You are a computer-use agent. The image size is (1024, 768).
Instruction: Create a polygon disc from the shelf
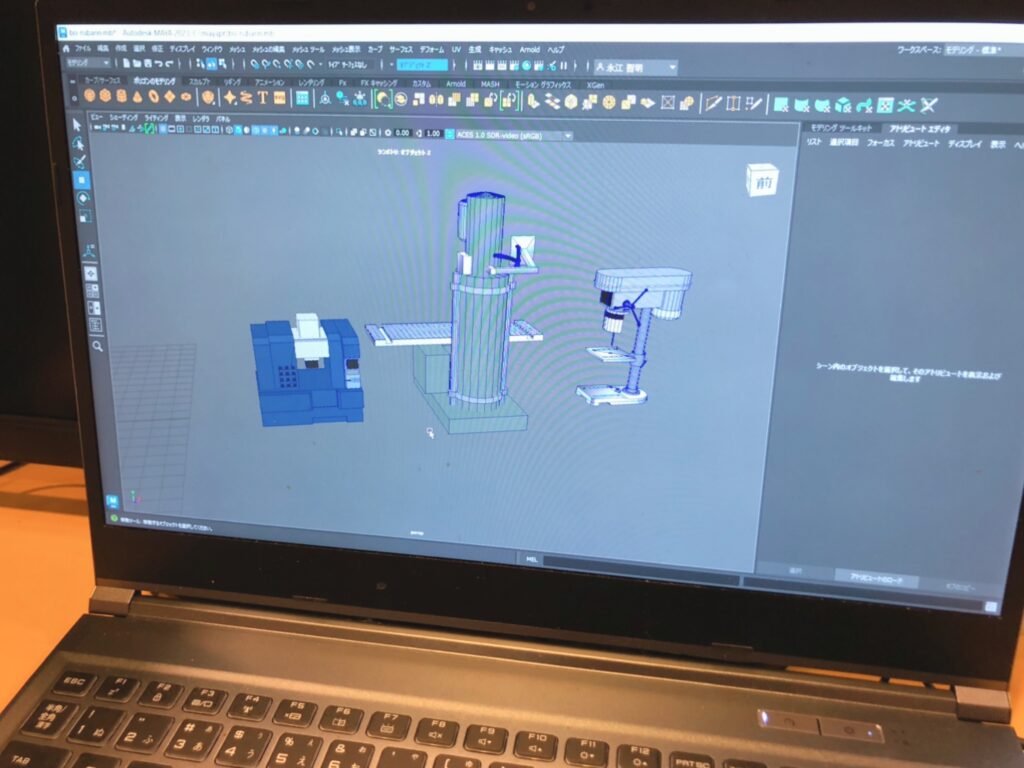pyautogui.click(x=186, y=97)
